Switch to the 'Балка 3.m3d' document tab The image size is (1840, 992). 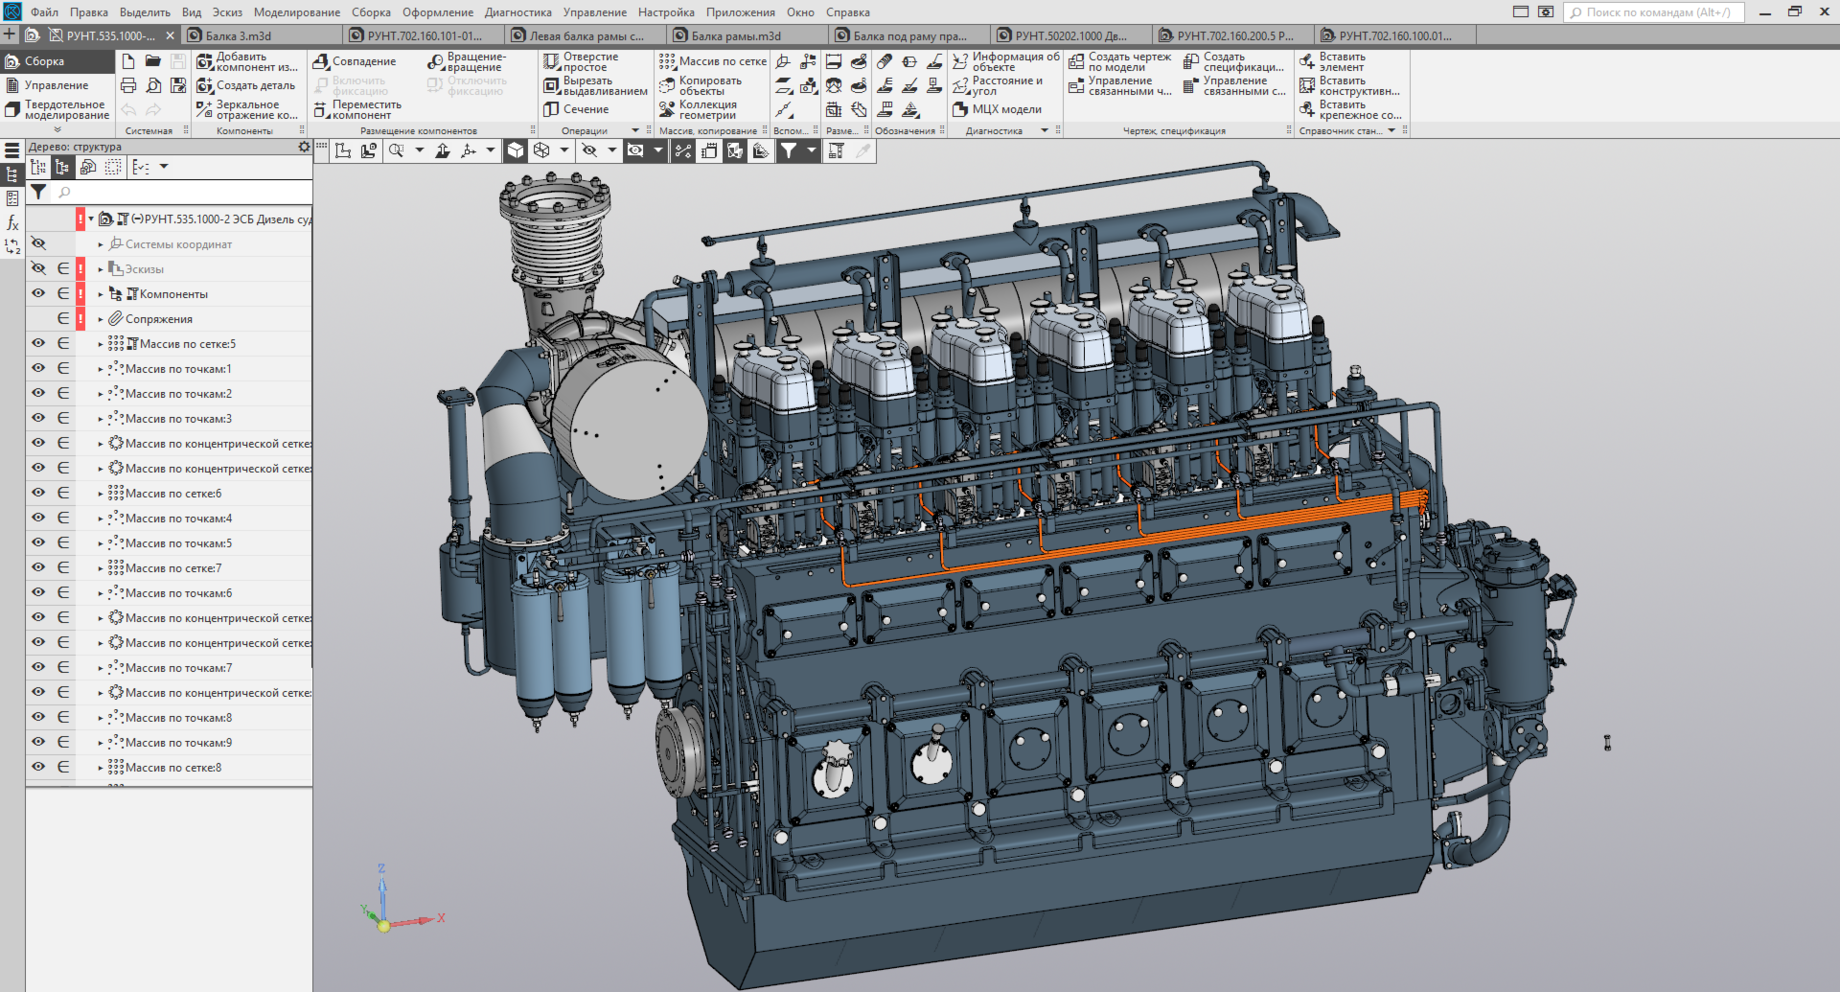(238, 35)
